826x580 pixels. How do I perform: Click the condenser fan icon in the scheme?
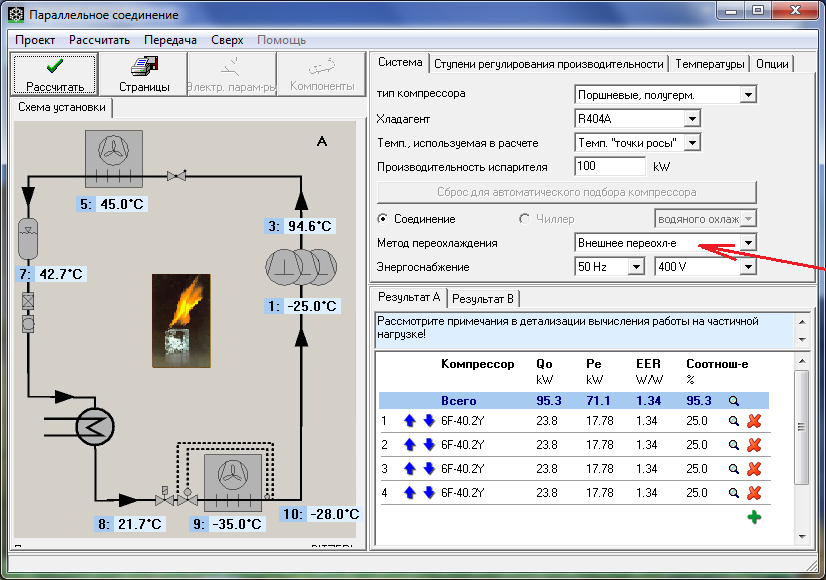coord(114,159)
